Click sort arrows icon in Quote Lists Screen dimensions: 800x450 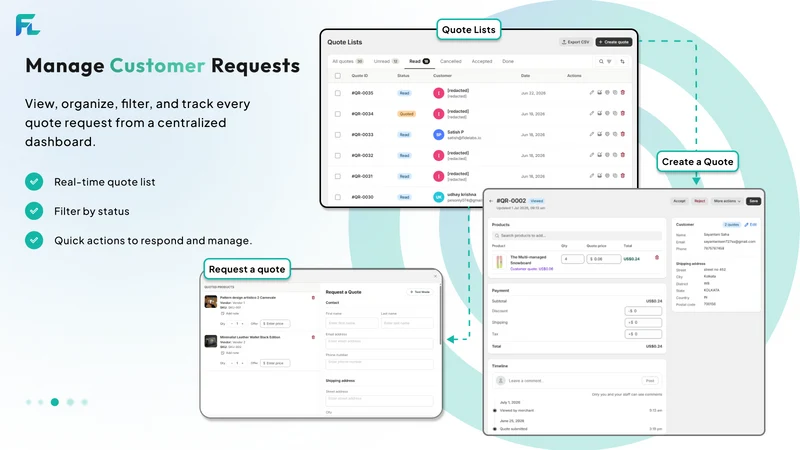click(622, 61)
